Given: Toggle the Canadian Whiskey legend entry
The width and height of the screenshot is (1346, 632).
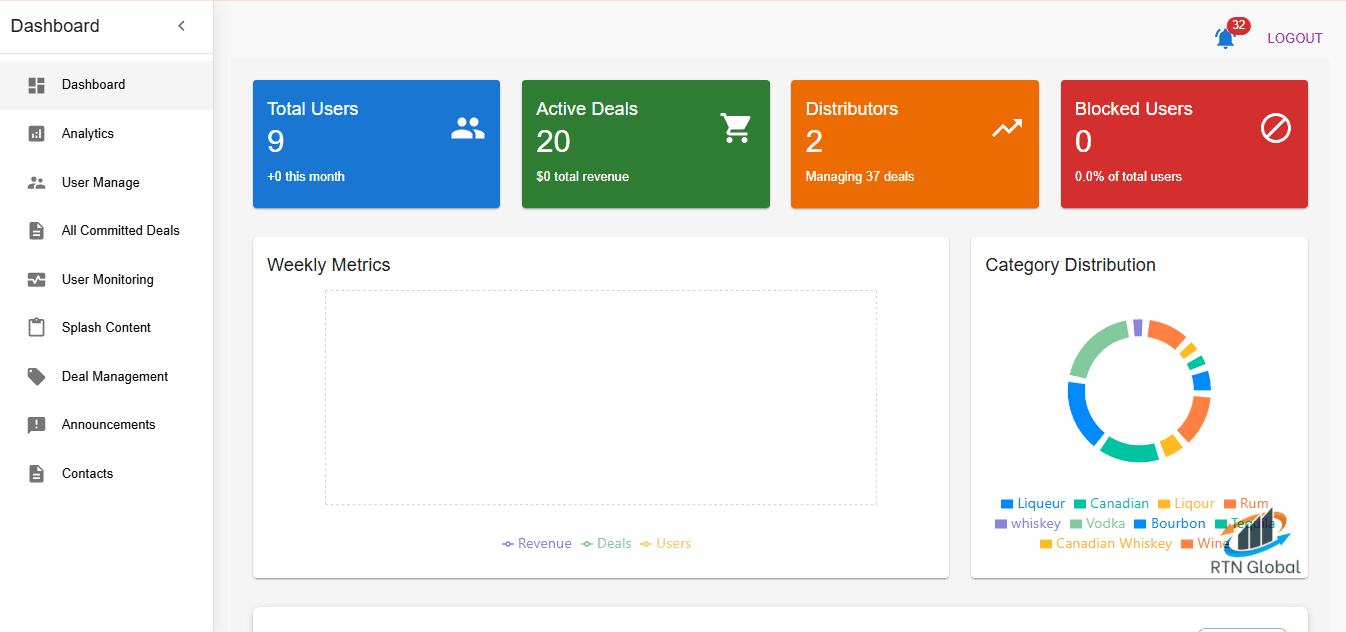Looking at the screenshot, I should point(1105,544).
